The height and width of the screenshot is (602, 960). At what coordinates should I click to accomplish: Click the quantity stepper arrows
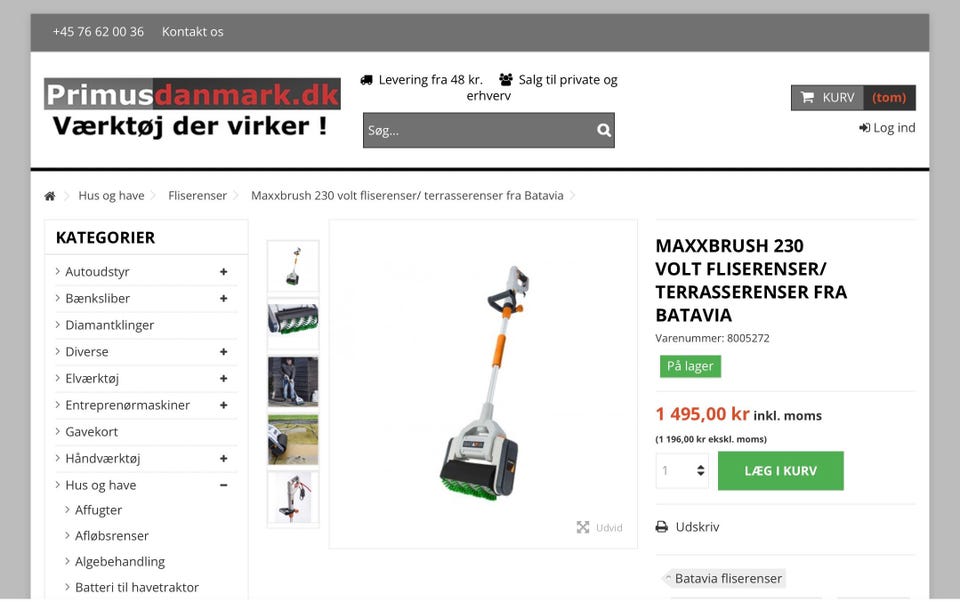[x=700, y=470]
